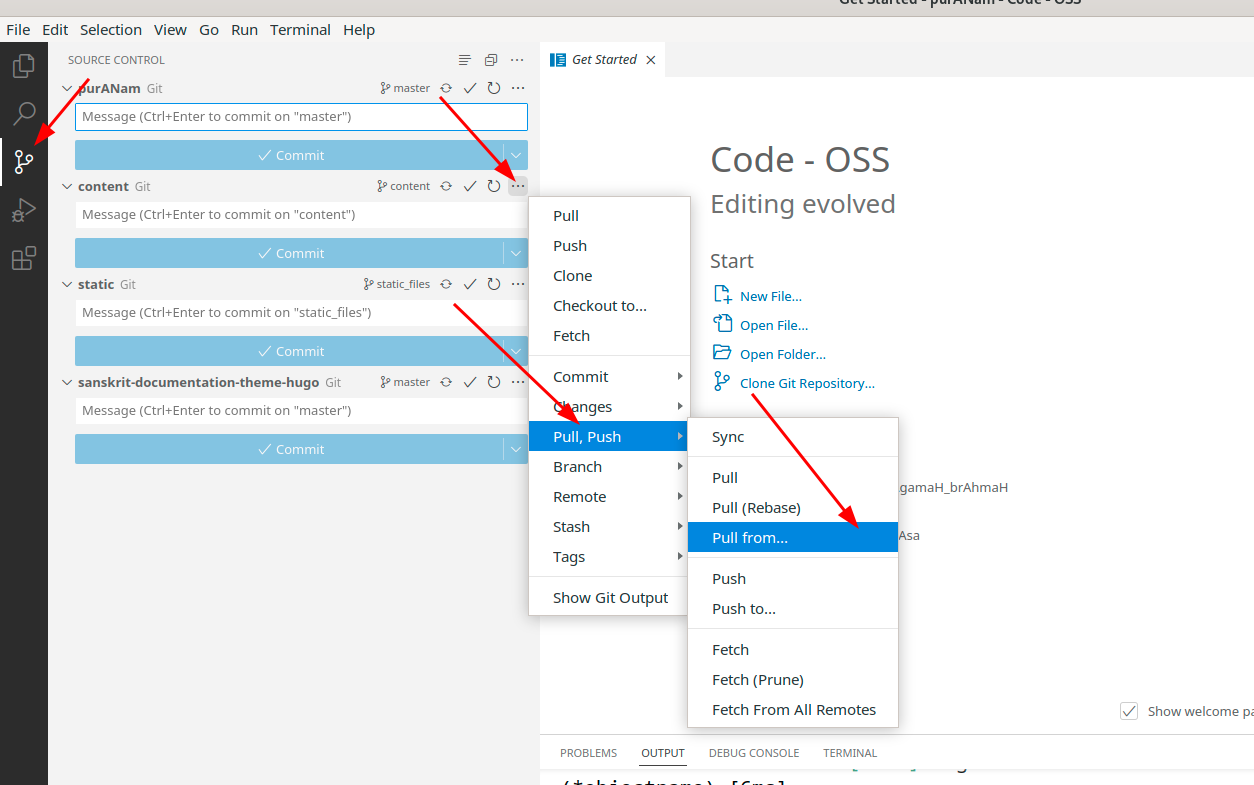1254x785 pixels.
Task: Collapse the static repository section
Action: [67, 284]
